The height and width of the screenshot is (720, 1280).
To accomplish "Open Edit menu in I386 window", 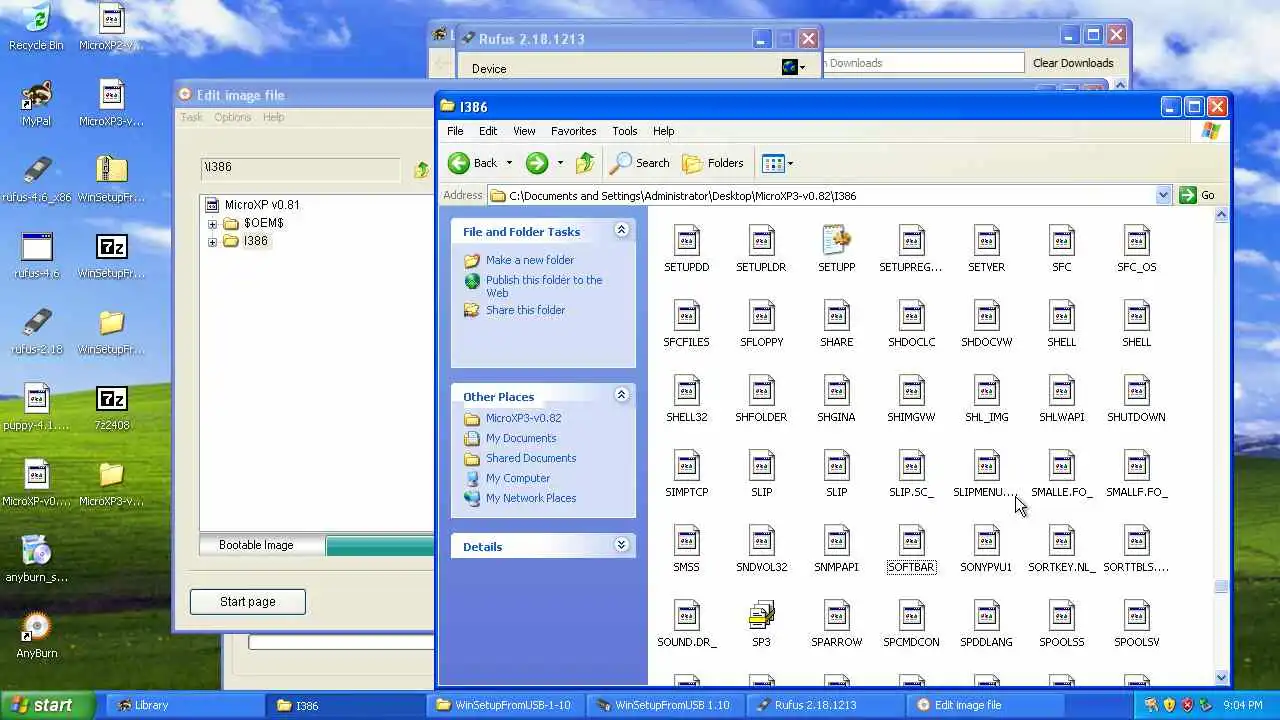I will pos(488,131).
